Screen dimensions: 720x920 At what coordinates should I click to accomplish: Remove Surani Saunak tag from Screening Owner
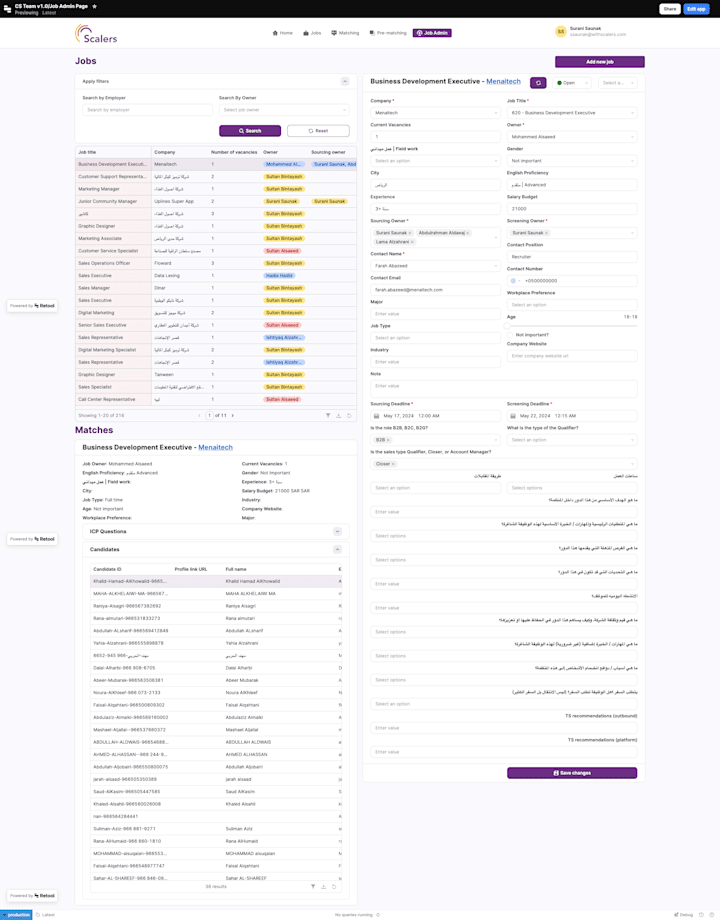[546, 233]
